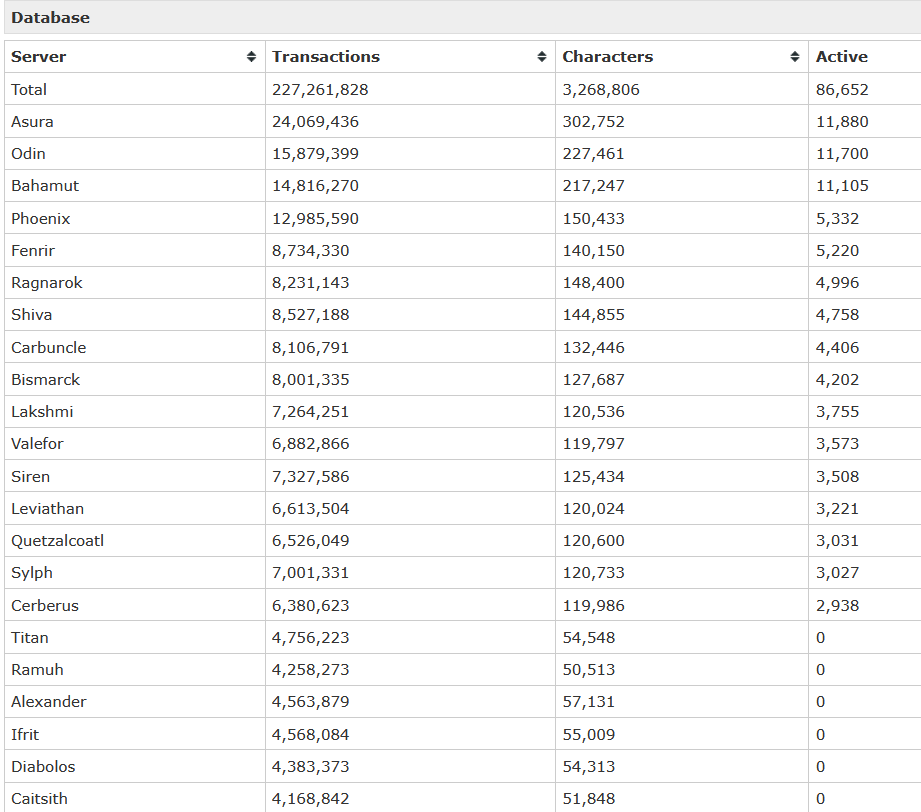Click the Characters column header
Viewport: 921px width, 812px height.
681,56
